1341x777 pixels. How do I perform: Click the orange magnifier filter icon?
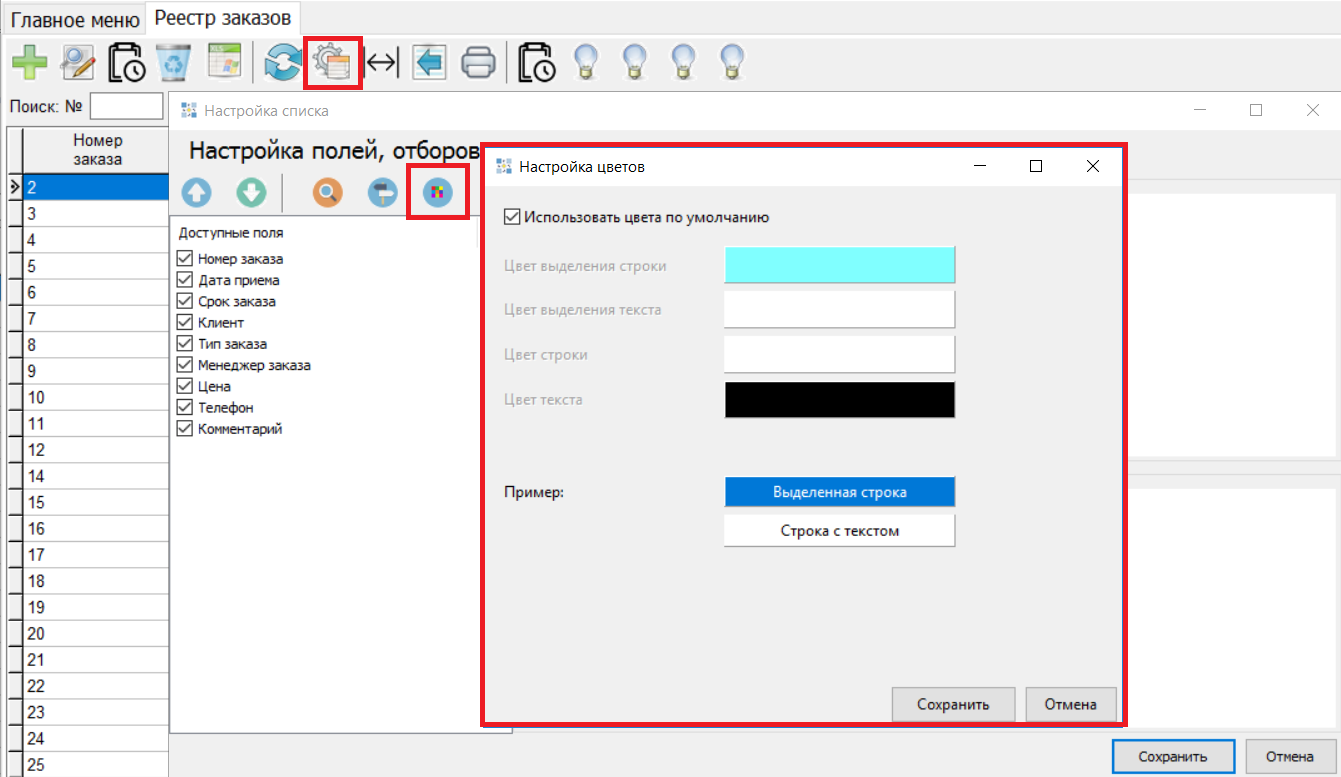(x=327, y=193)
